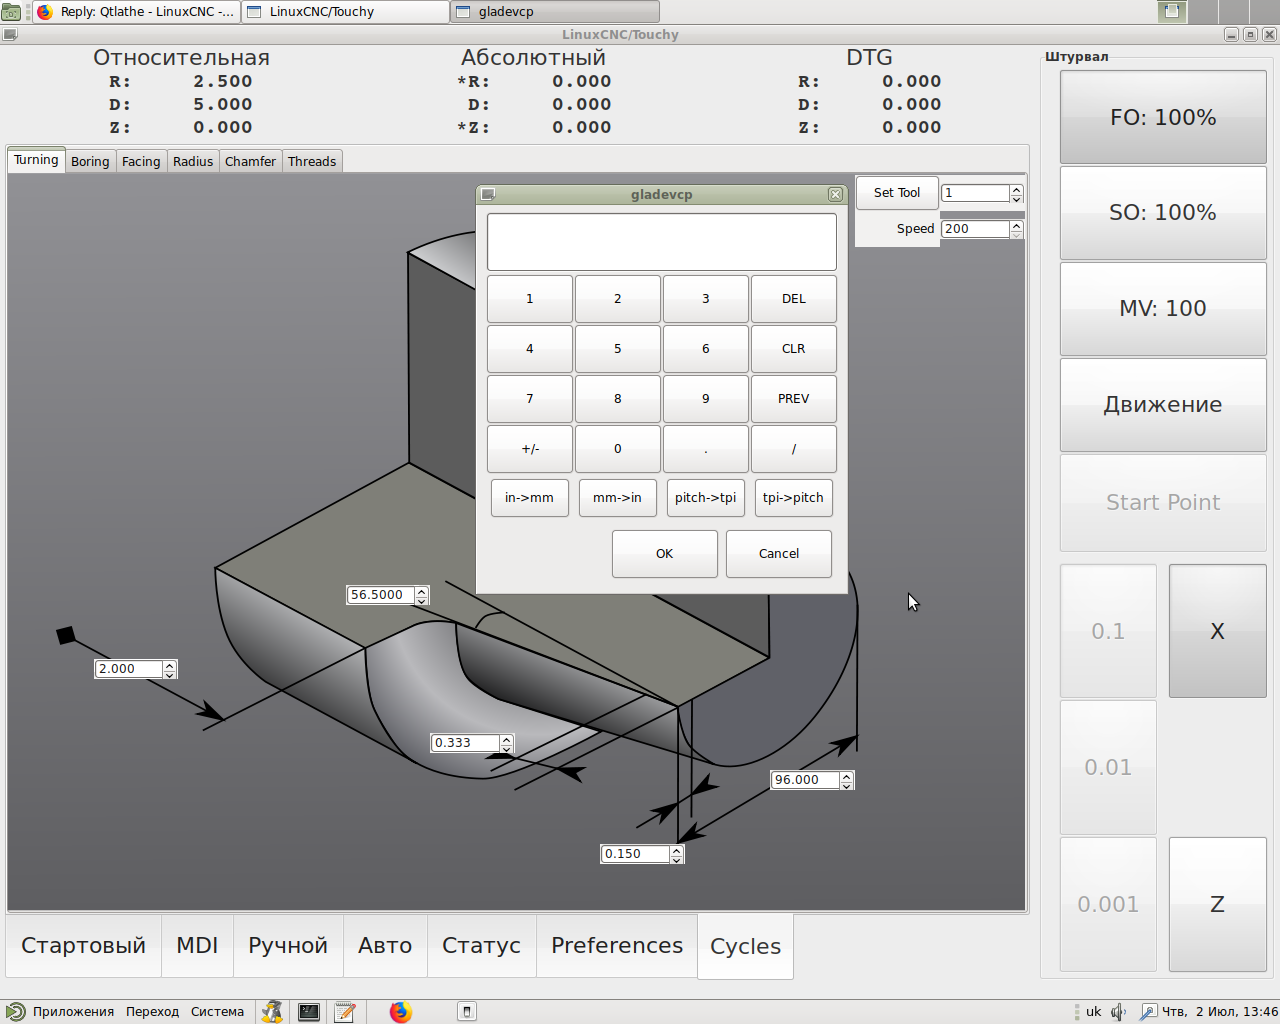Click the clock date display in panel
This screenshot has width=1280, height=1024.
pyautogui.click(x=1220, y=1011)
